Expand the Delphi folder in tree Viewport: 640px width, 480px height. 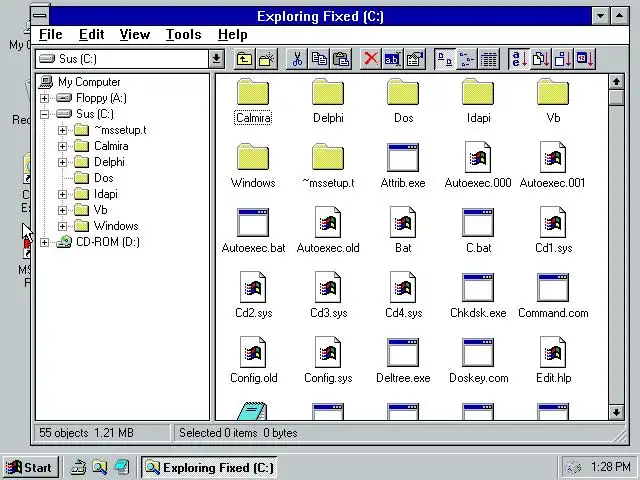coord(62,162)
